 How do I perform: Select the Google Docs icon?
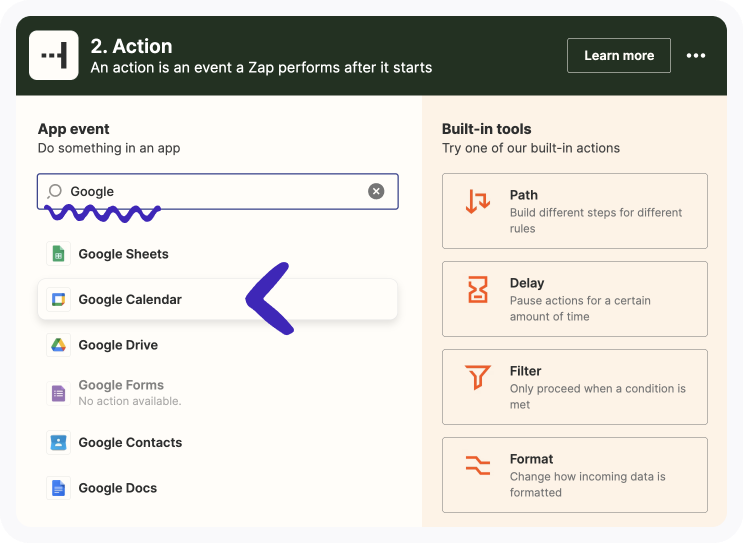pyautogui.click(x=58, y=488)
